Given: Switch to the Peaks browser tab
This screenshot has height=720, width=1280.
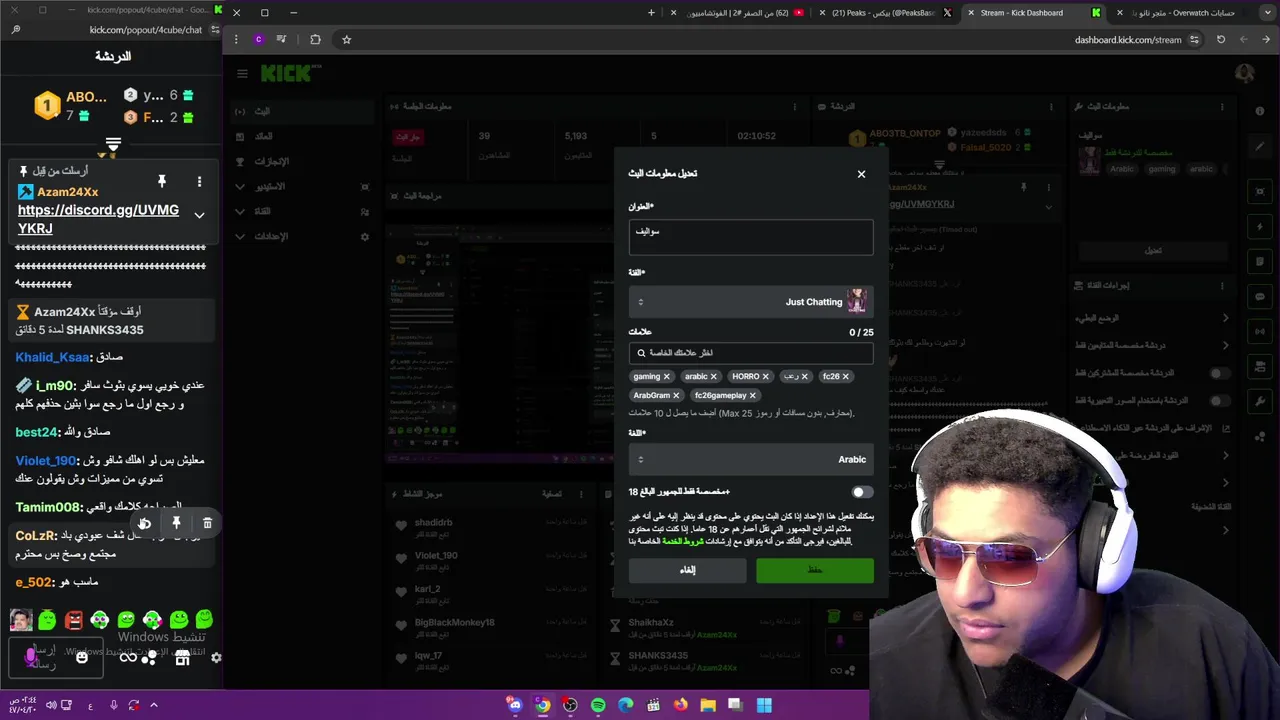Looking at the screenshot, I should pyautogui.click(x=888, y=13).
